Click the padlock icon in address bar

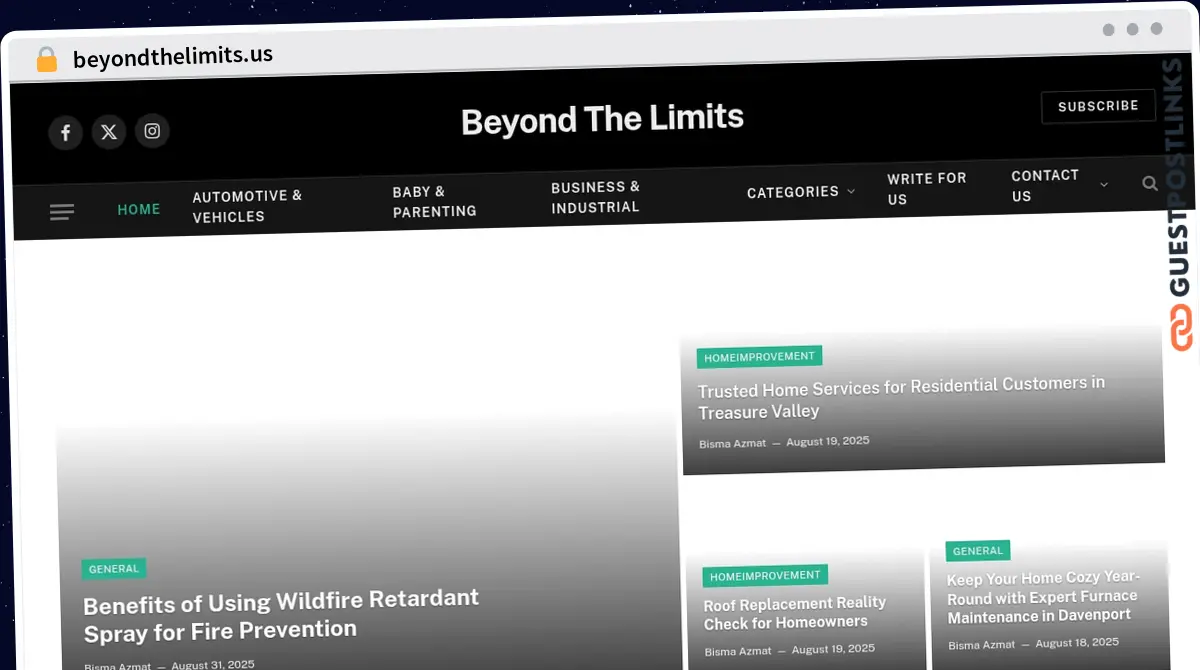pos(47,59)
